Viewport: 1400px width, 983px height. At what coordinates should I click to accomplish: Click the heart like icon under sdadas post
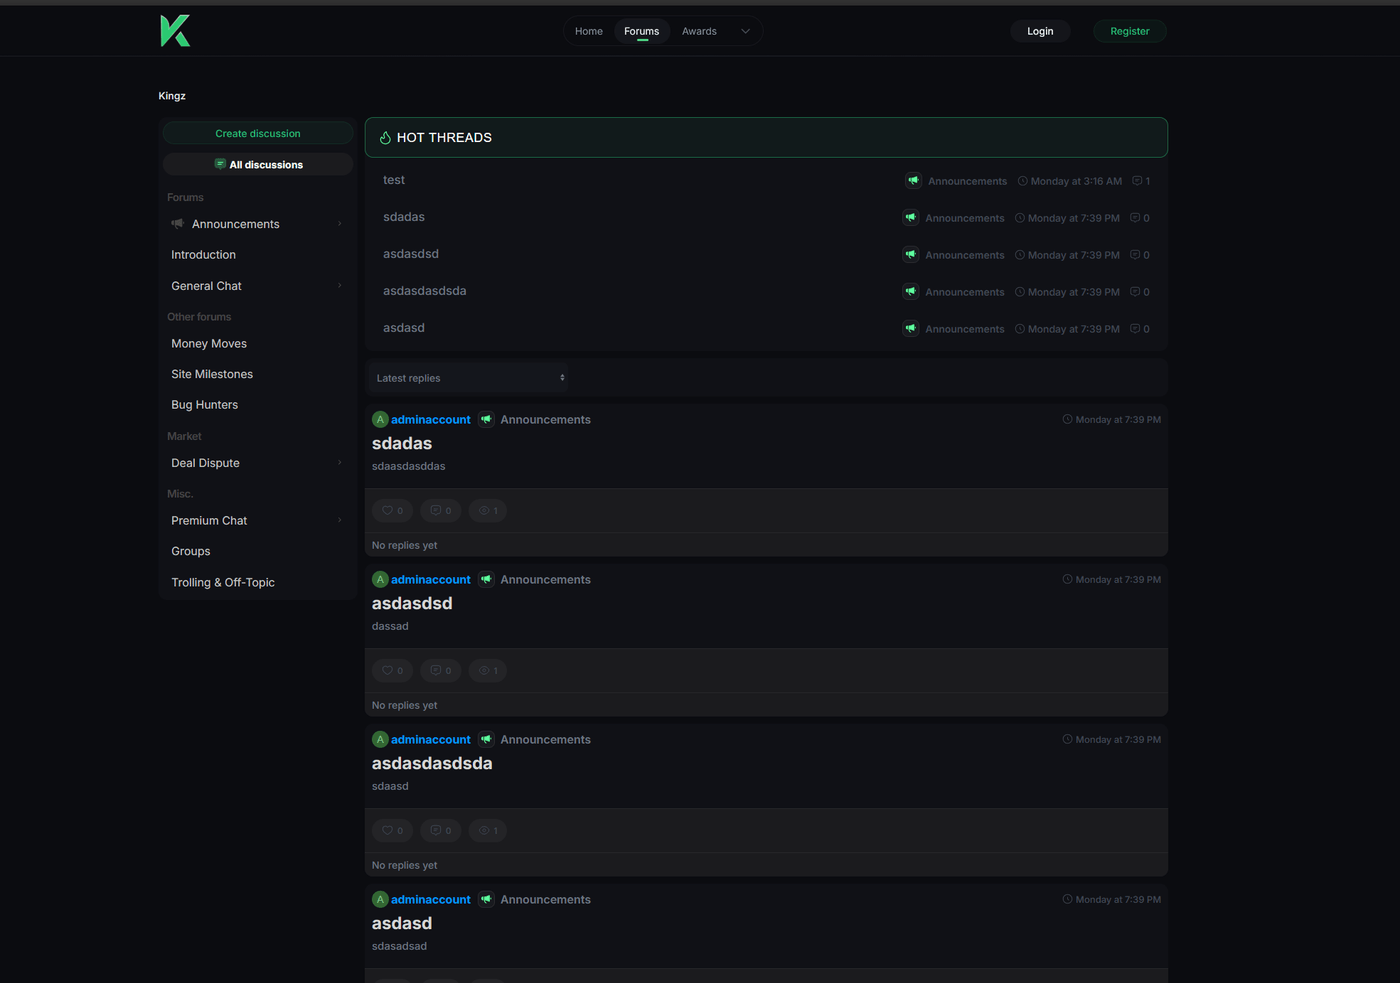tap(388, 511)
